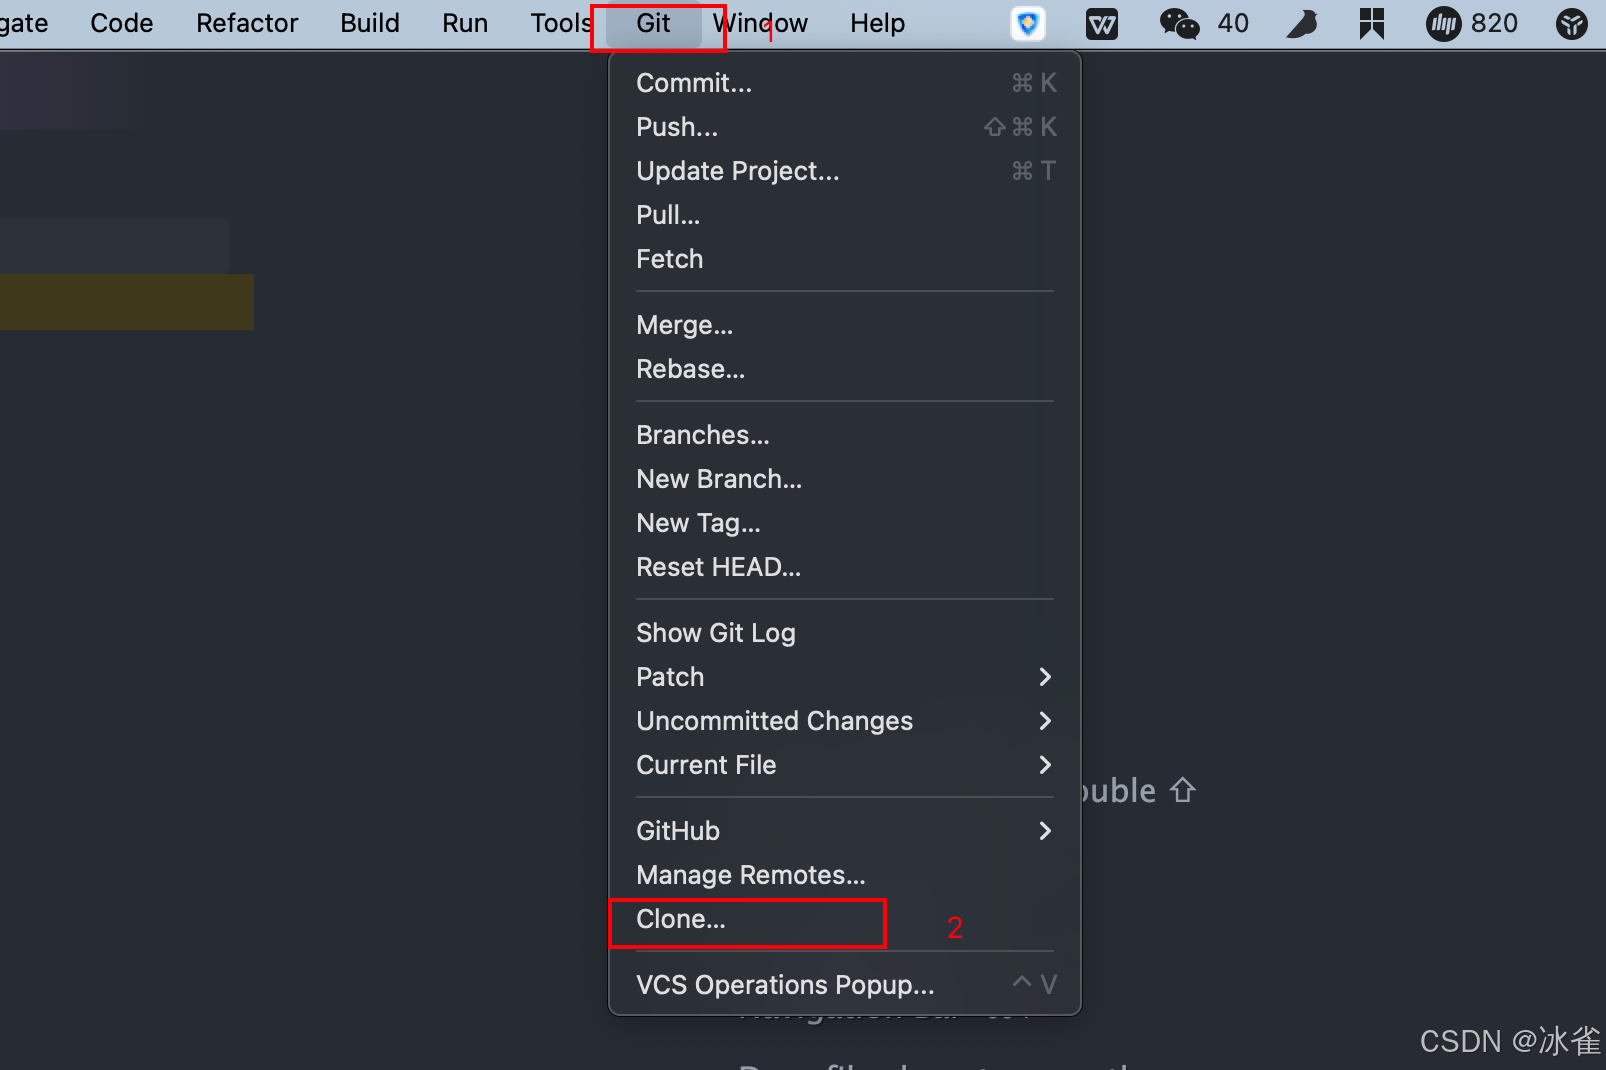Image resolution: width=1606 pixels, height=1070 pixels.
Task: Expand Current File submenu arrow
Action: click(x=1045, y=765)
